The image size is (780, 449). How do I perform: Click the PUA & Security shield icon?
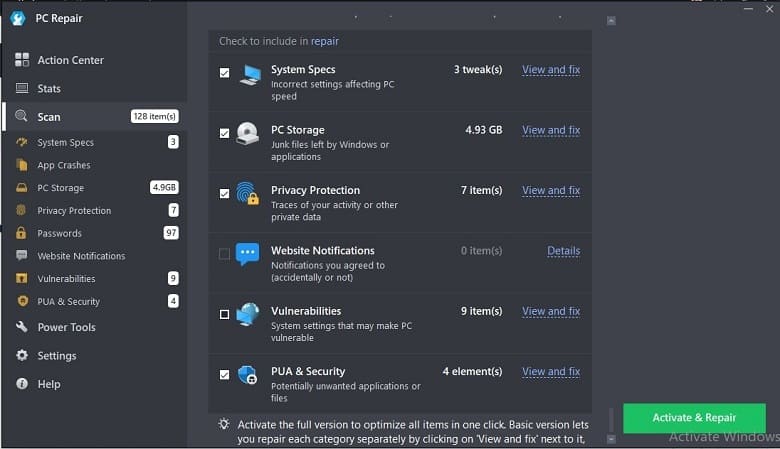[x=247, y=375]
